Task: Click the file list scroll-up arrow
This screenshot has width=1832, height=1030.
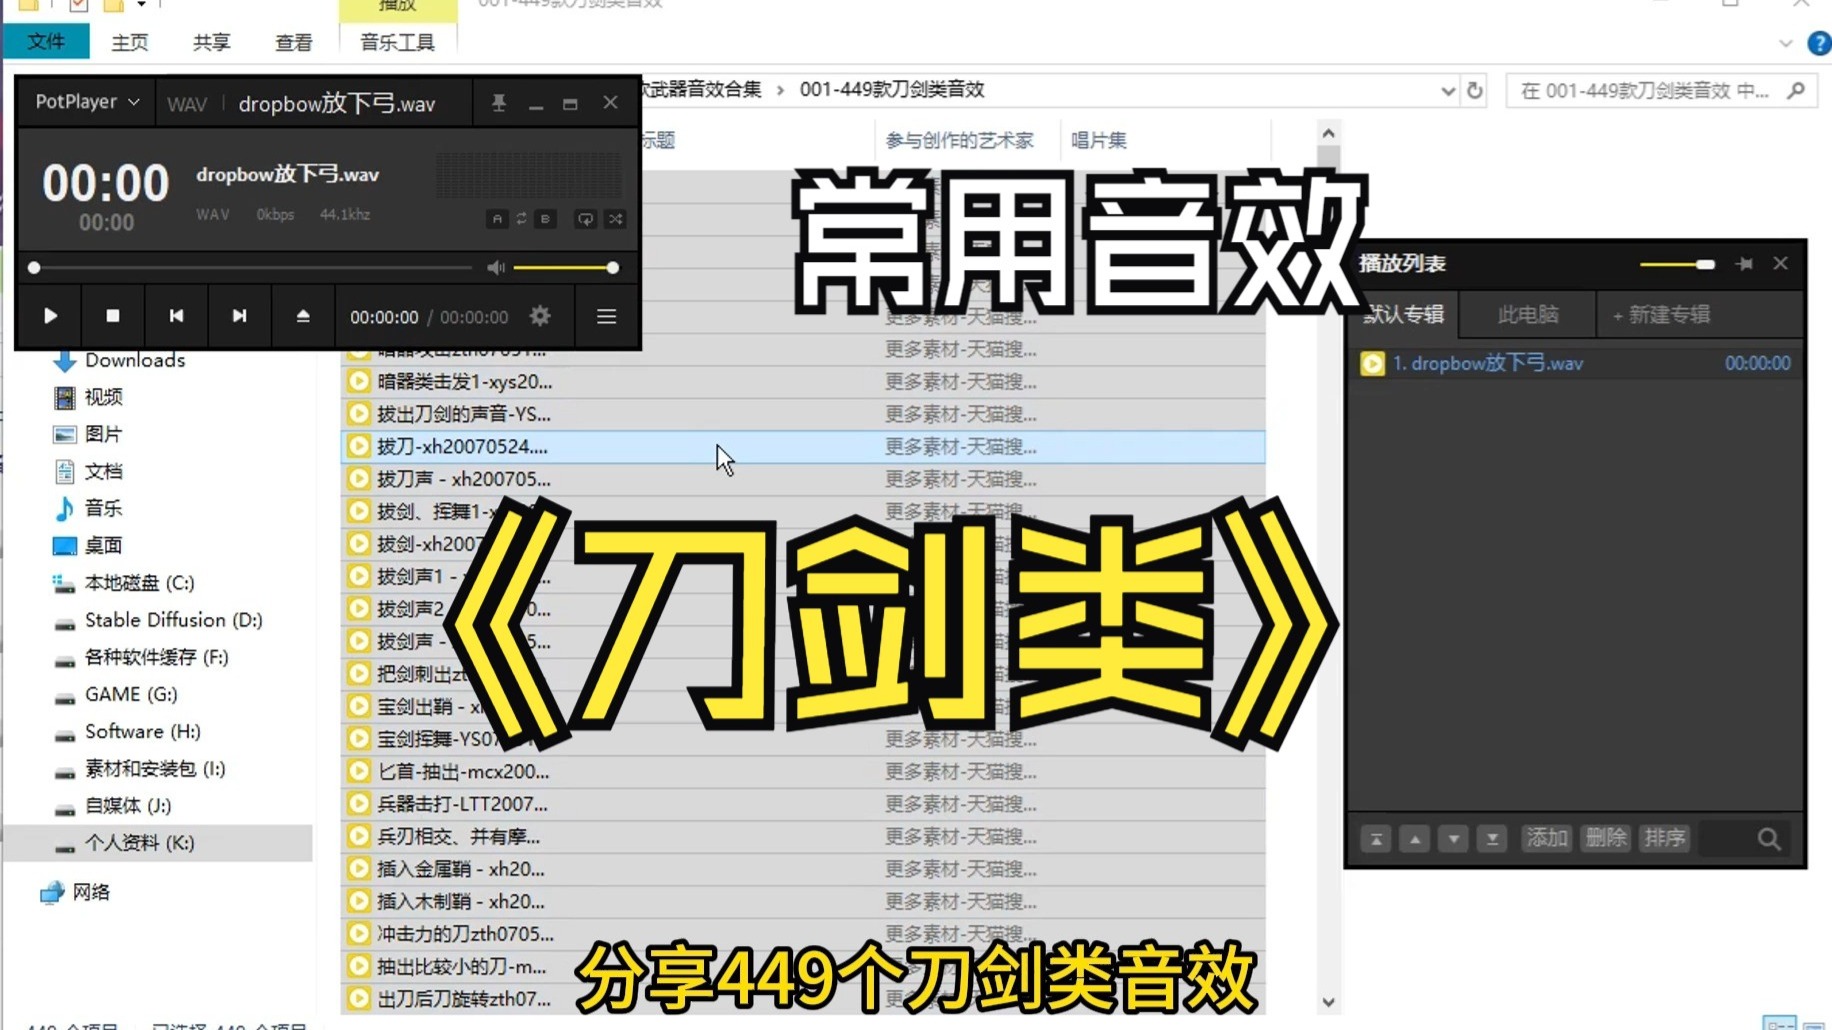Action: [x=1328, y=133]
